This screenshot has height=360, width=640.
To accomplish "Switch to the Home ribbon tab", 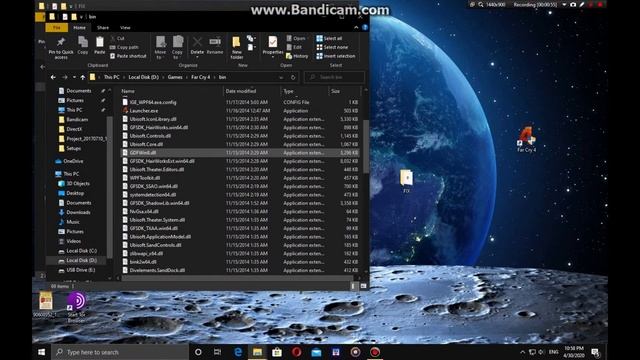I will 79,28.
